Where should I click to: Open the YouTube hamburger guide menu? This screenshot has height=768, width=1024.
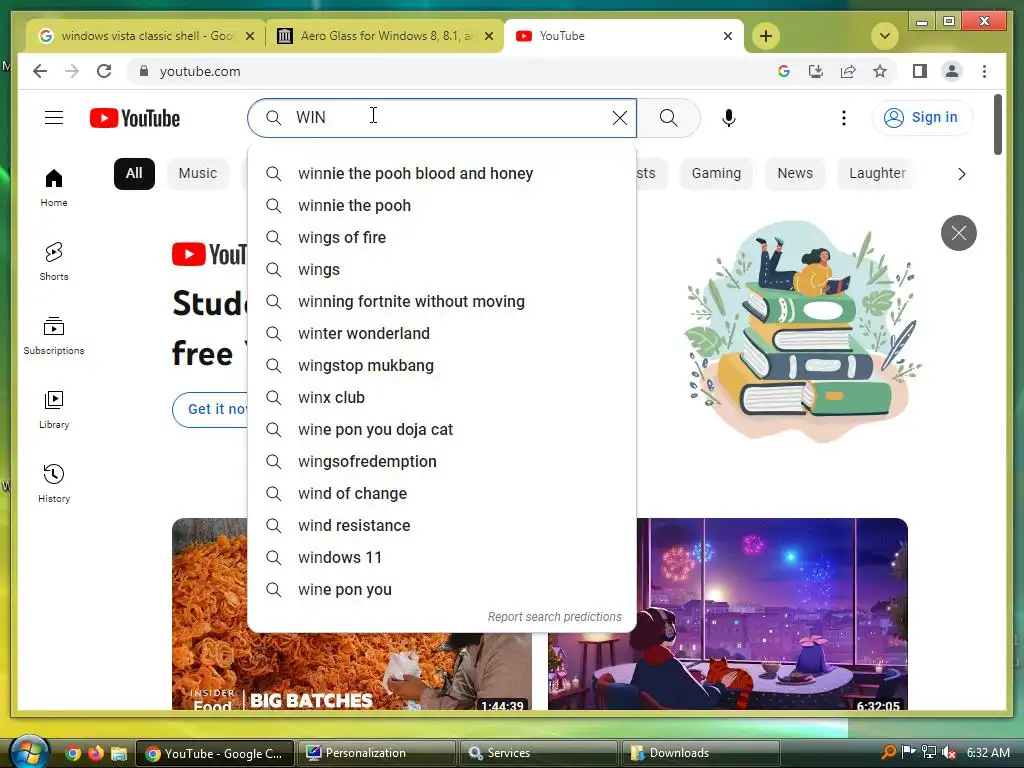point(54,118)
